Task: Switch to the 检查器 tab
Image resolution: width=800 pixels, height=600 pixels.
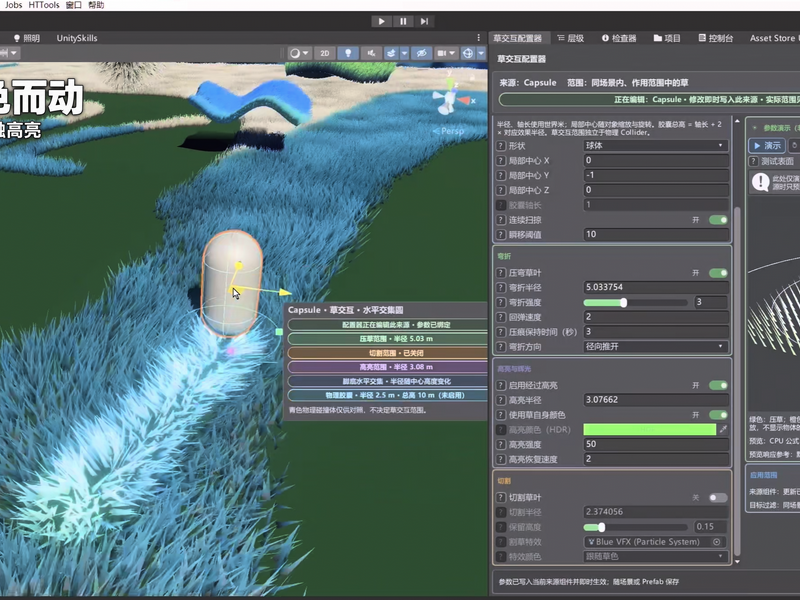Action: (x=619, y=38)
